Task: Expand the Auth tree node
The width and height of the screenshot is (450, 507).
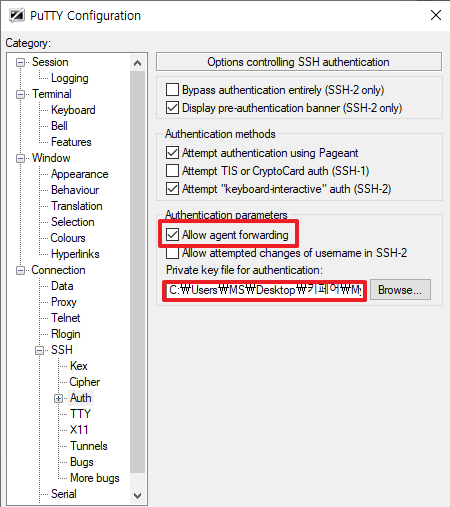Action: tap(59, 398)
